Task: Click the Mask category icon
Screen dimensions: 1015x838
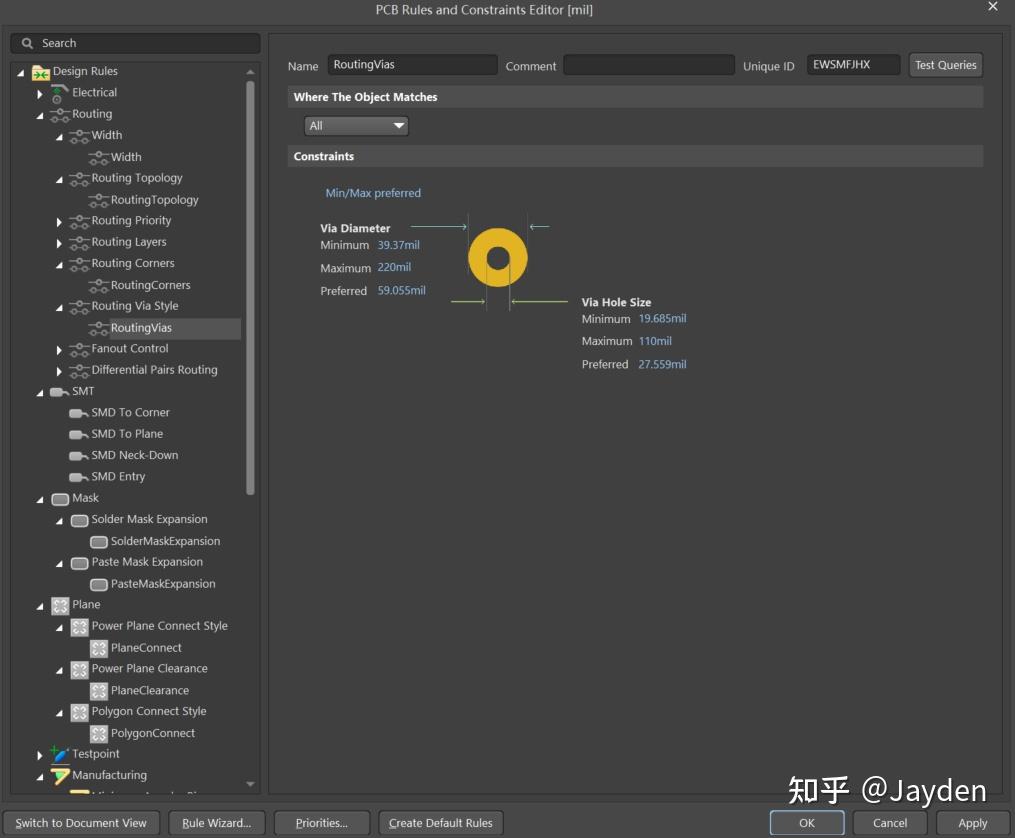Action: [x=60, y=499]
